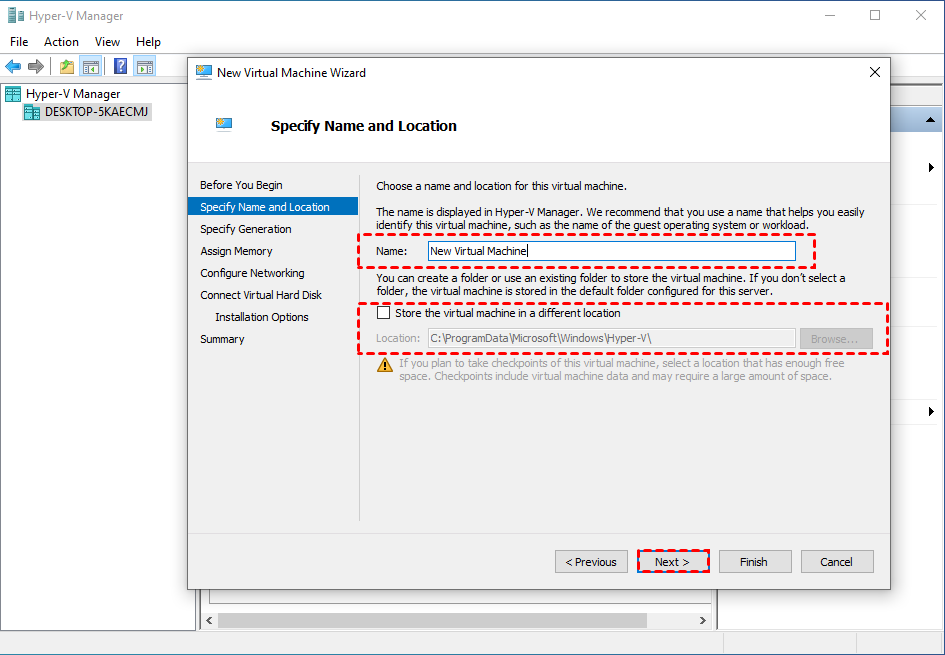The height and width of the screenshot is (655, 945).
Task: Toggle the Show/Hide Action Pane icon
Action: pos(144,66)
